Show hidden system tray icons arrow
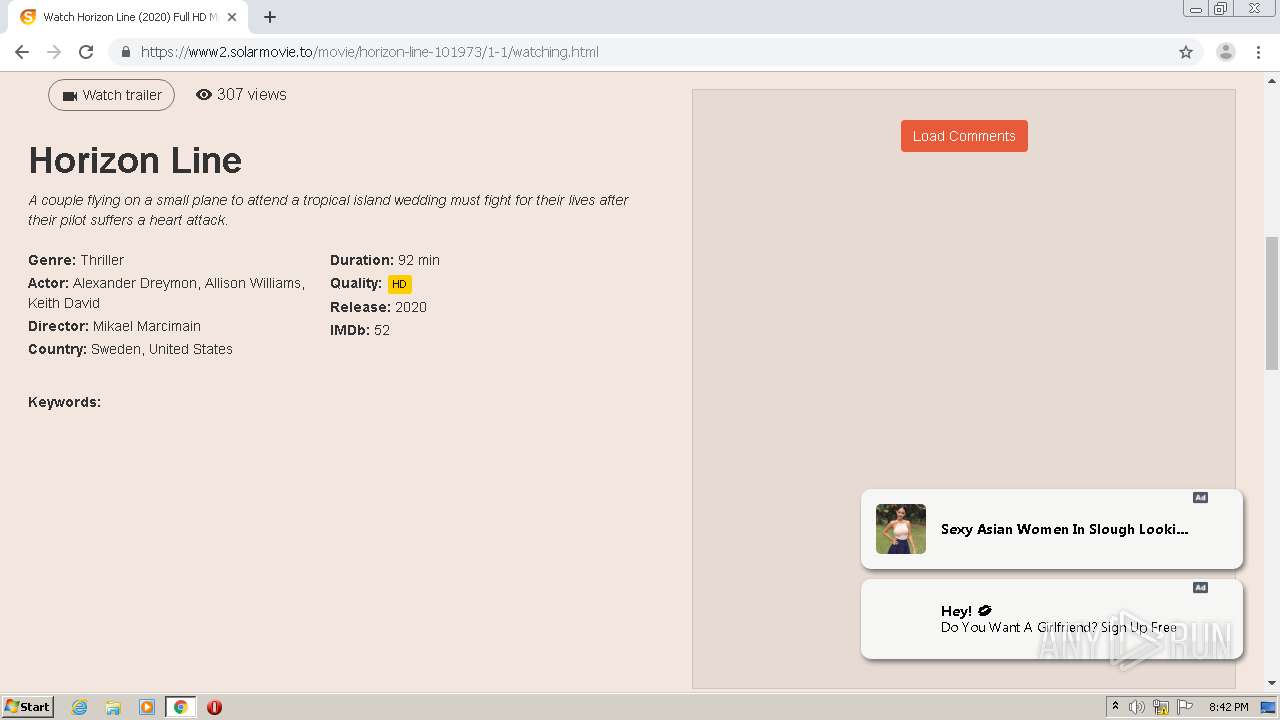 [x=1115, y=707]
